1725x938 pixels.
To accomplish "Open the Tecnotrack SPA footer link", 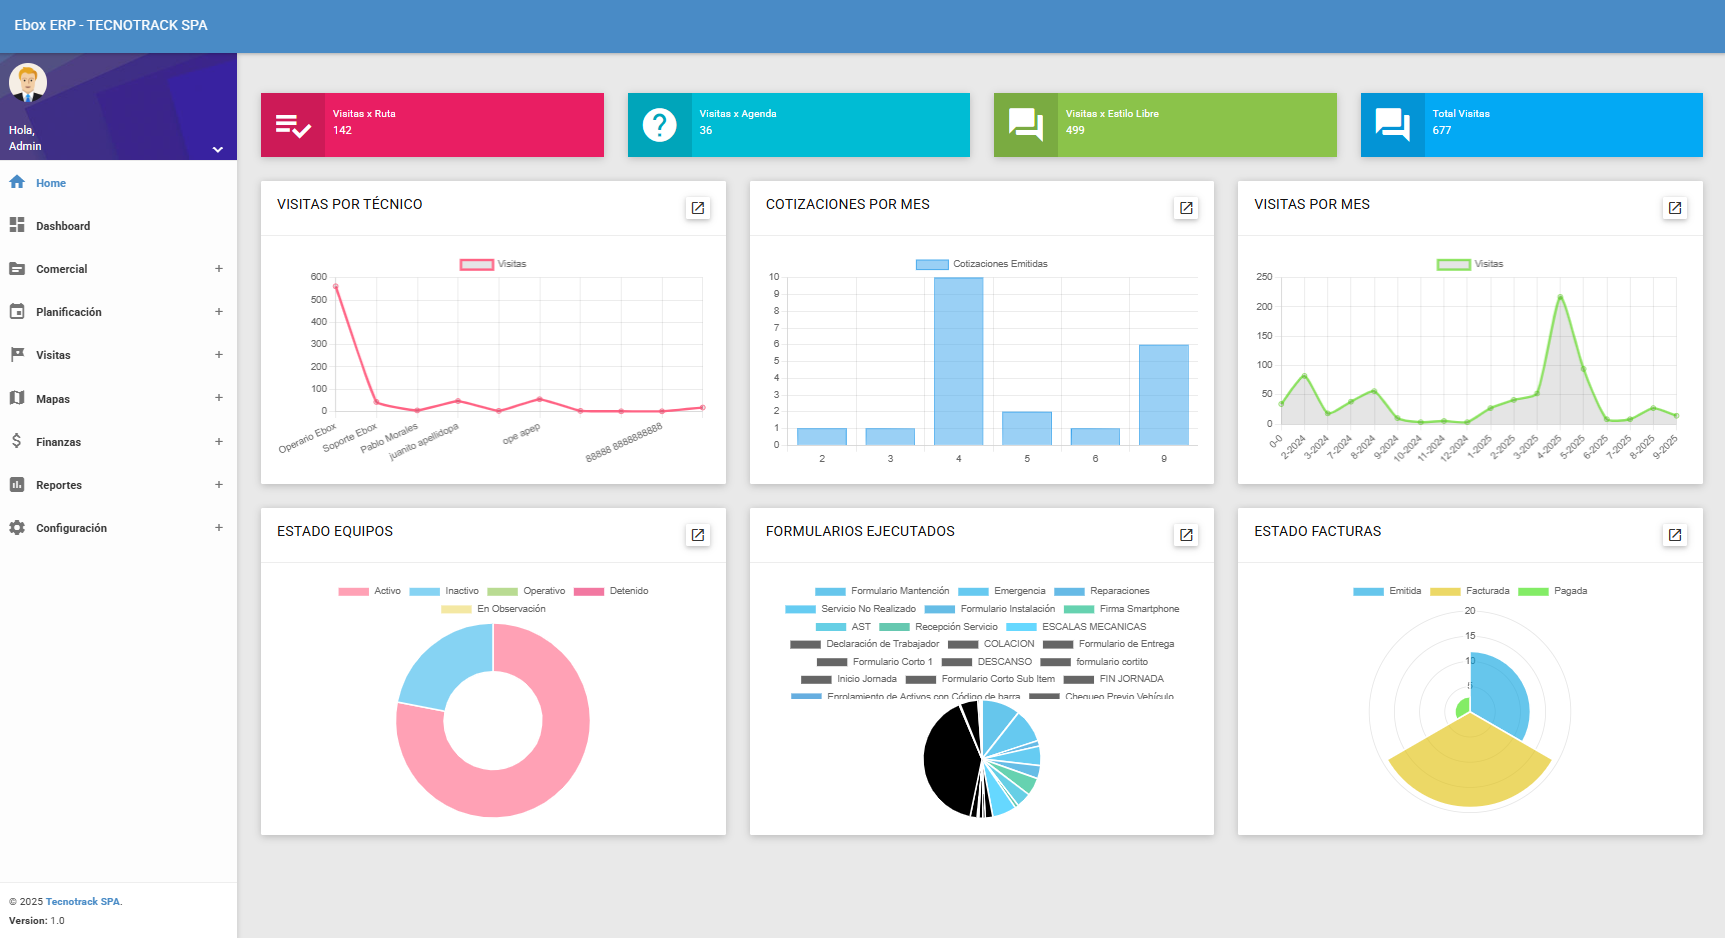I will coord(83,902).
